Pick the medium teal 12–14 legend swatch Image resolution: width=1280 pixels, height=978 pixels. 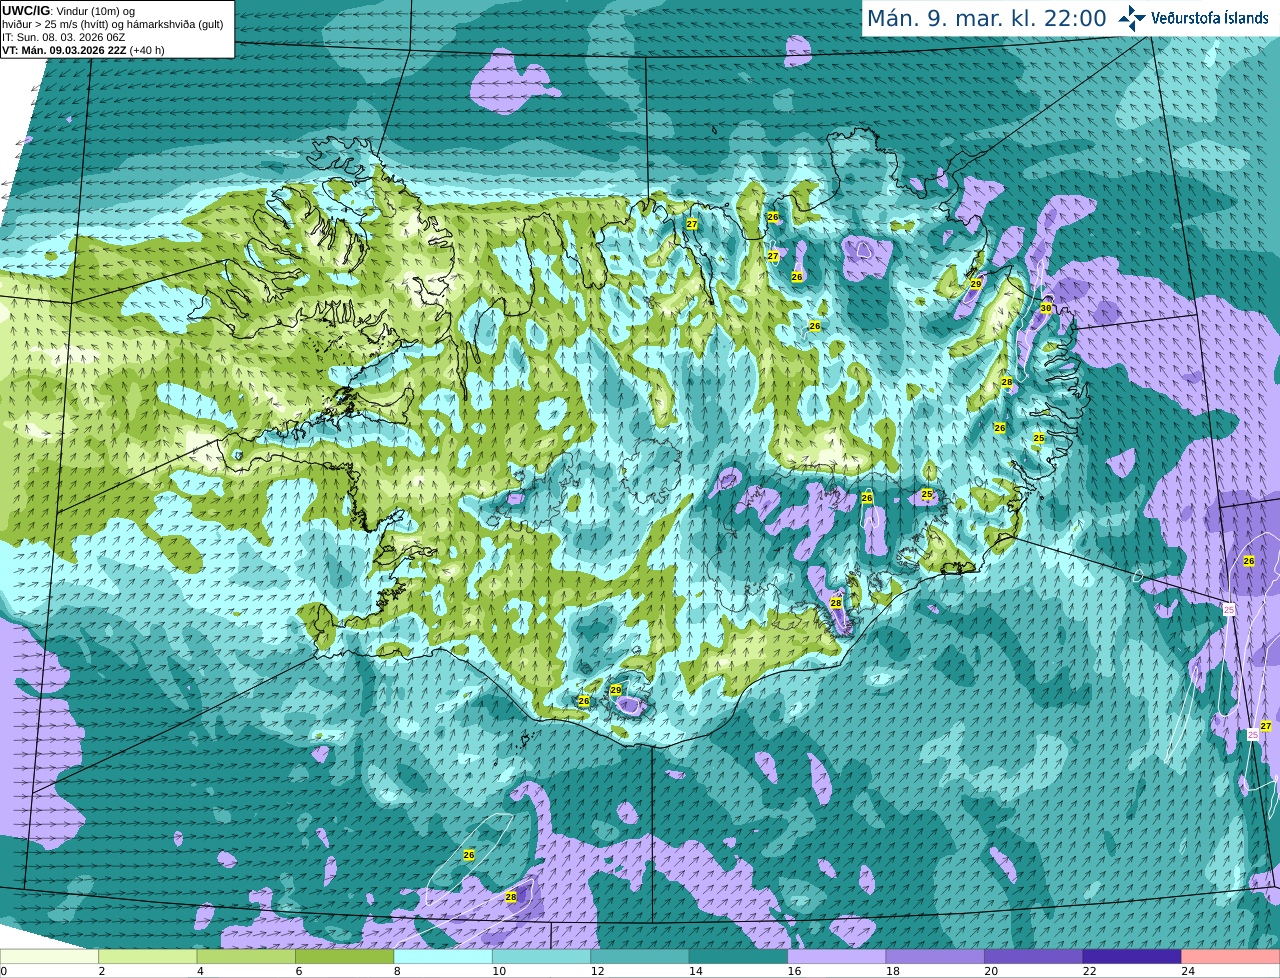click(640, 956)
